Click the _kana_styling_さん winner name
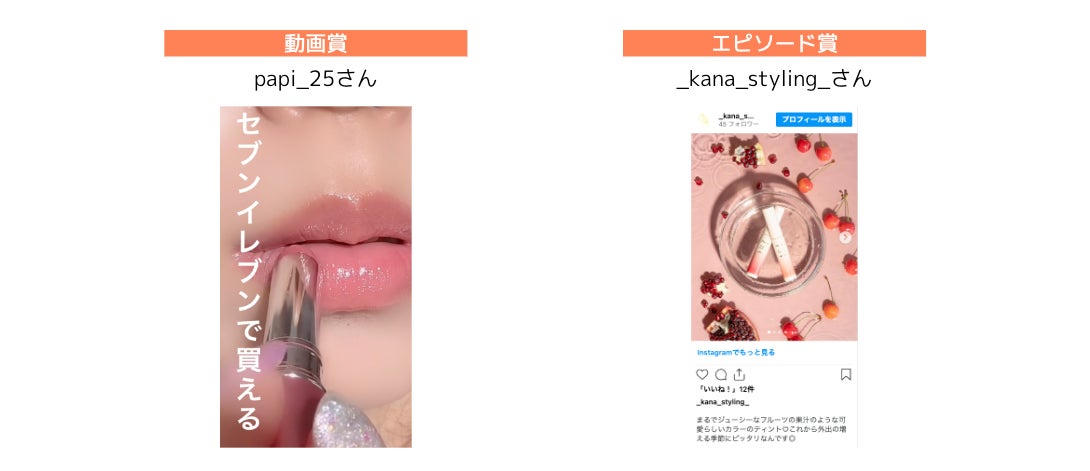This screenshot has height=471, width=1090. pyautogui.click(x=774, y=80)
